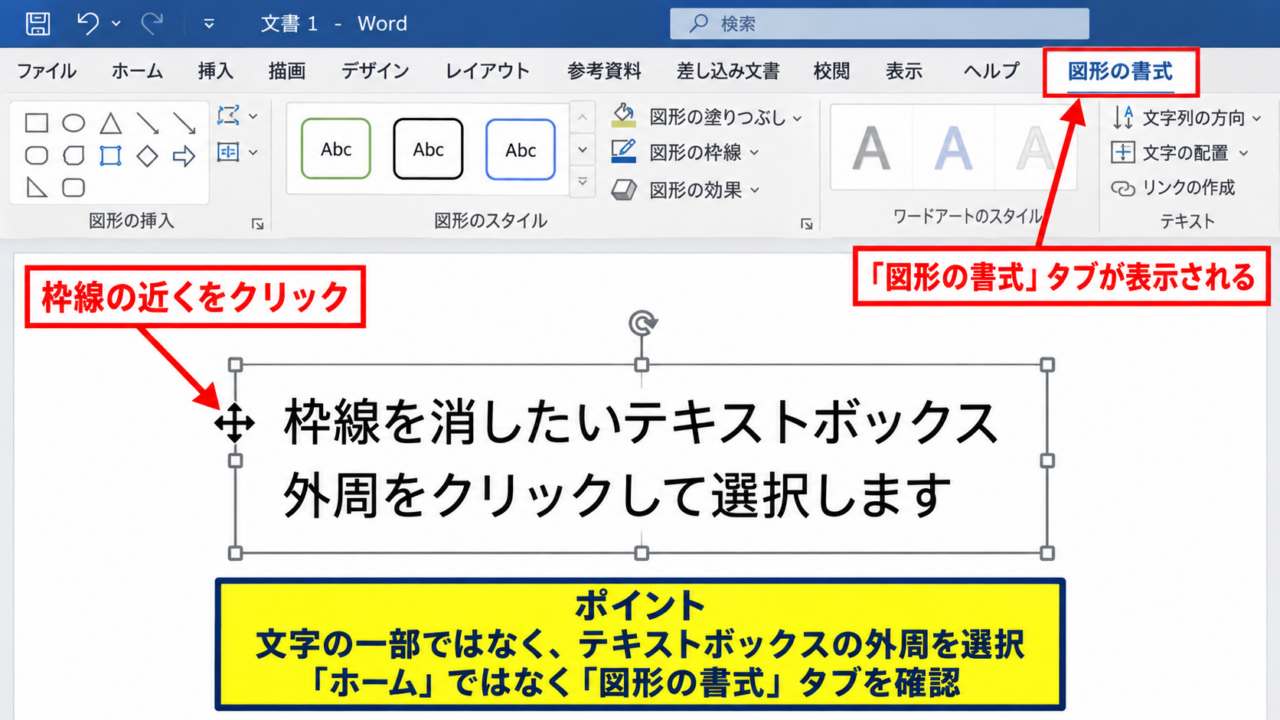The image size is (1280, 720).
Task: Apply the gray gradient WordArt A style
Action: [x=872, y=149]
